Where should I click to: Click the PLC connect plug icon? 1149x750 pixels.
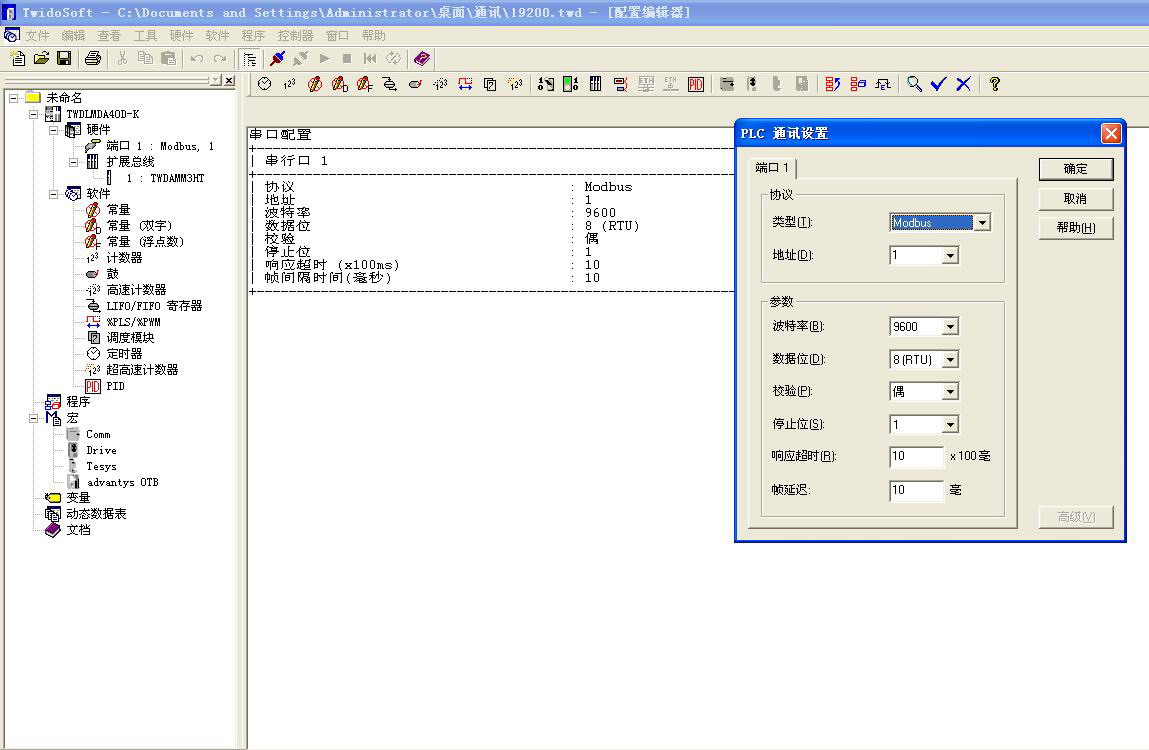click(278, 59)
